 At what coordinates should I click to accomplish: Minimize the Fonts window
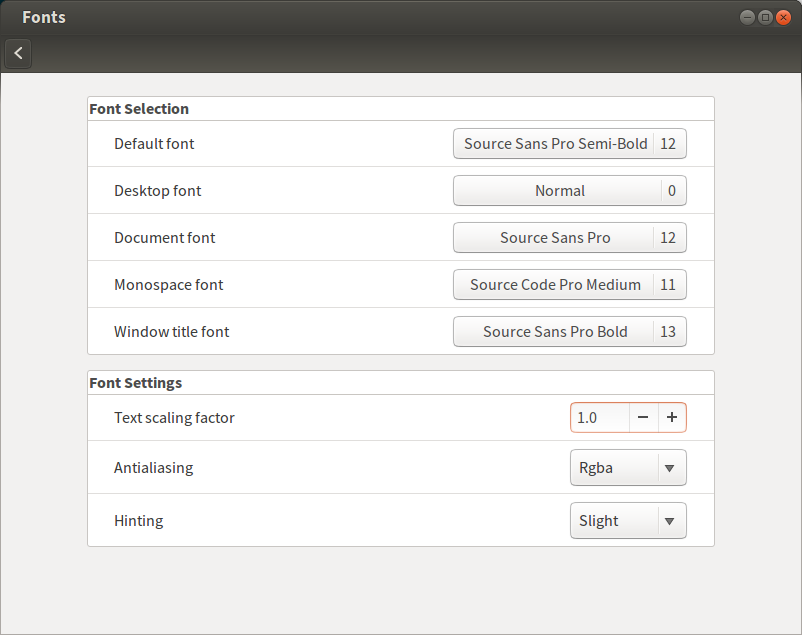click(748, 17)
